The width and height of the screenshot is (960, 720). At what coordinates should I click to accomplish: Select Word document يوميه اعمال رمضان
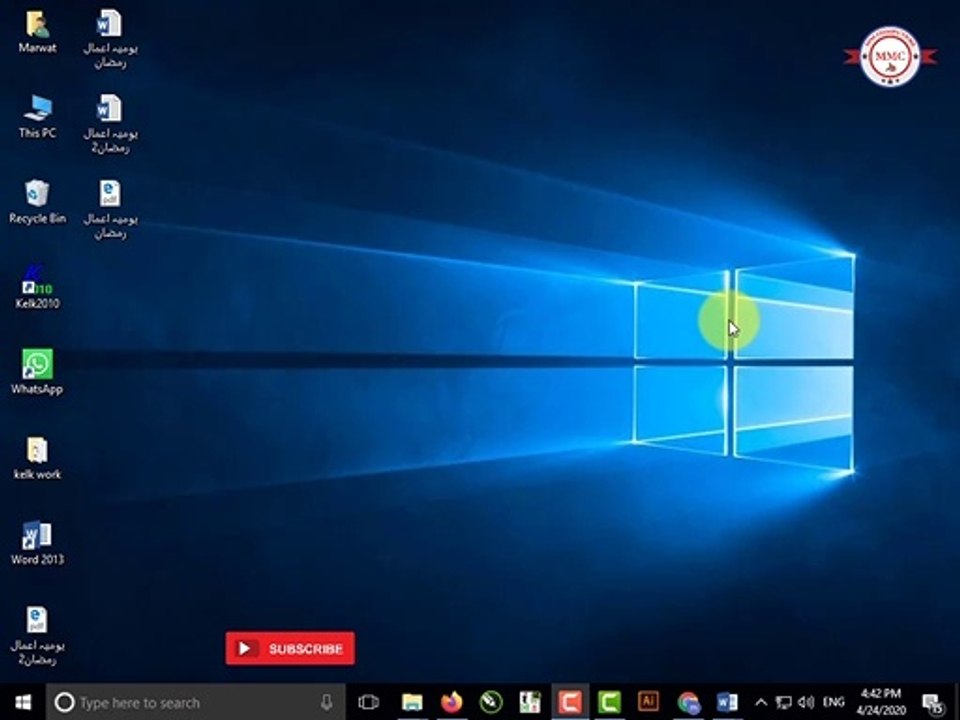[x=110, y=38]
